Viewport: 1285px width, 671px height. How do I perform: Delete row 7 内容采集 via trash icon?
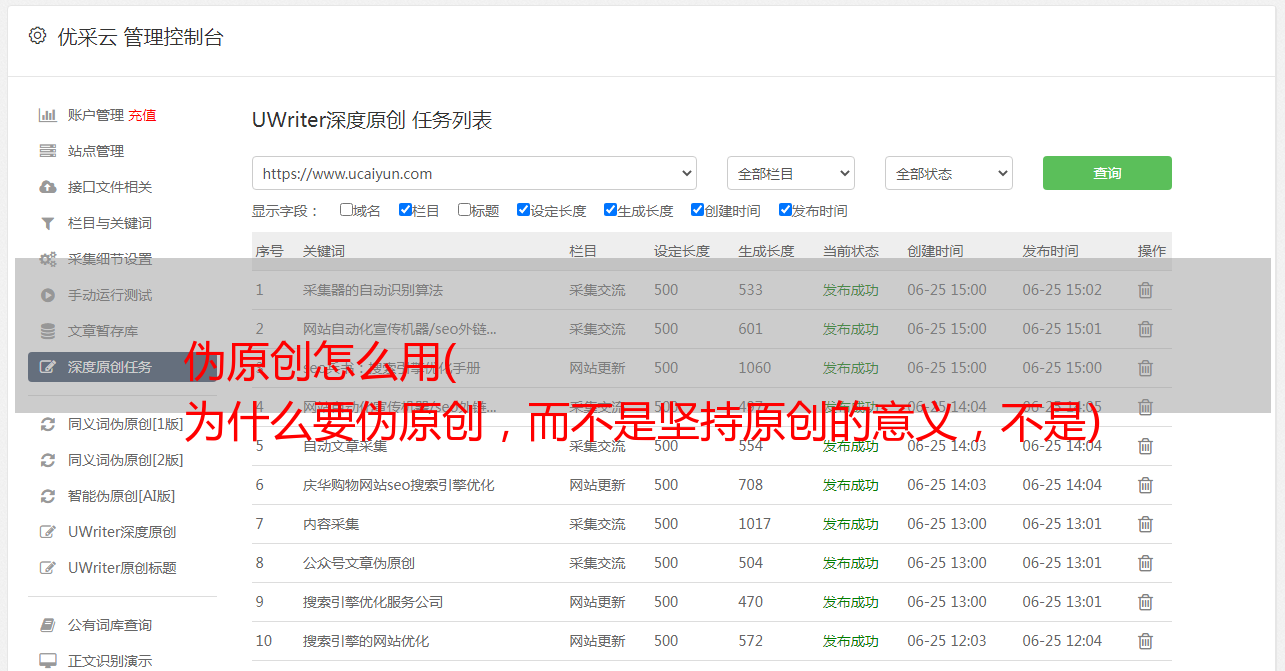[1145, 524]
